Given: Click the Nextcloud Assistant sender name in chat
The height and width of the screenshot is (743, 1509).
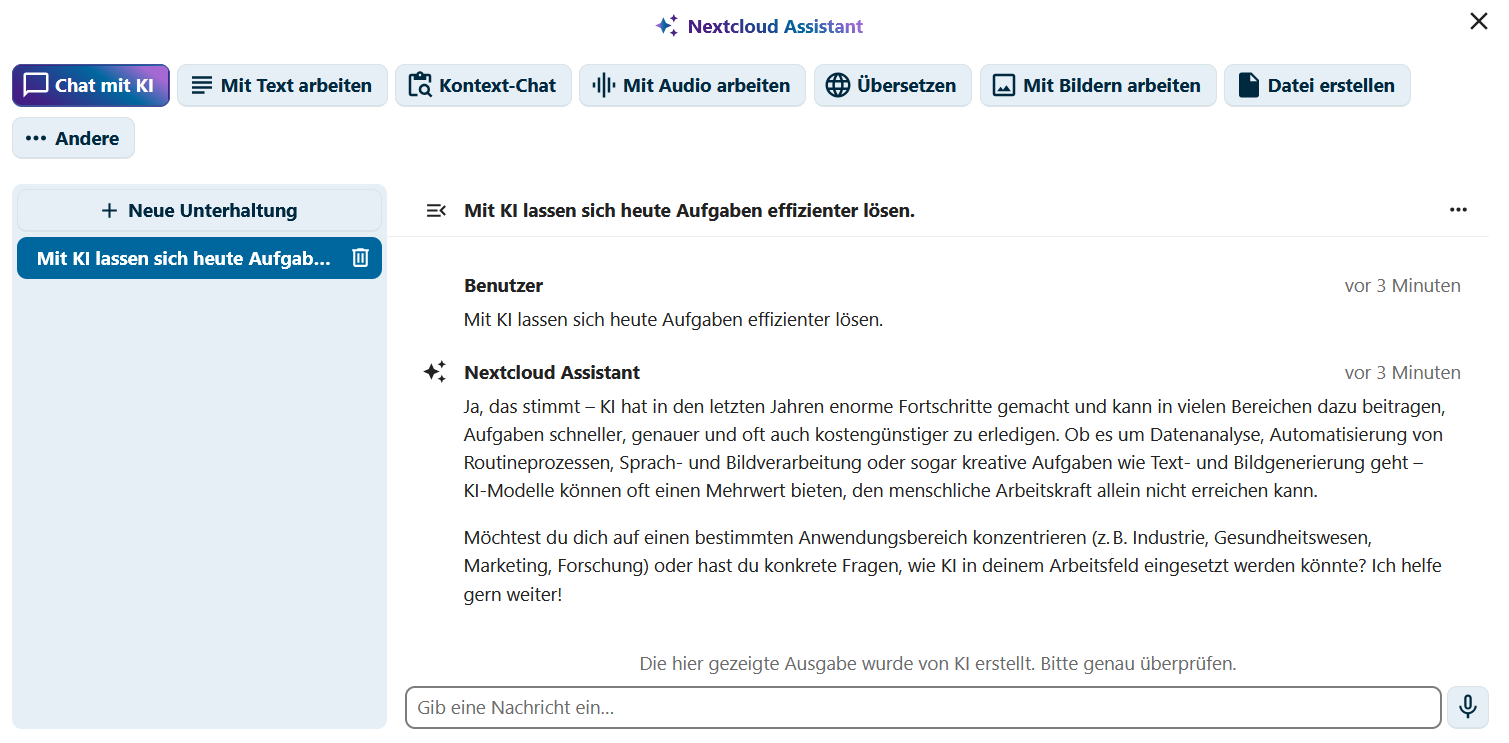Looking at the screenshot, I should [552, 372].
